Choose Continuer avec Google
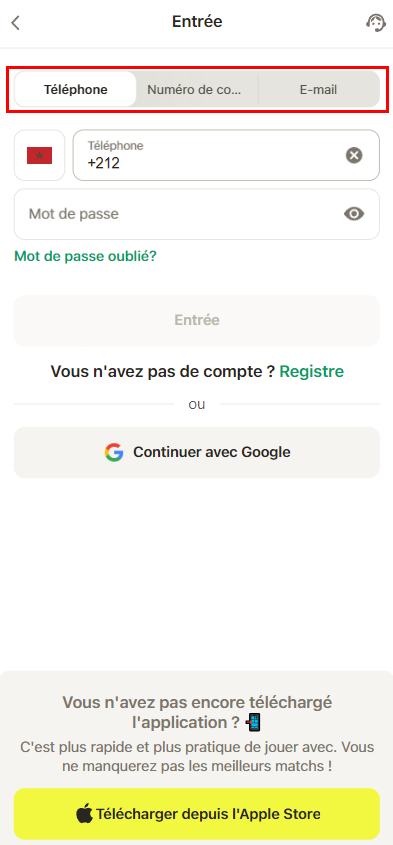 197,452
